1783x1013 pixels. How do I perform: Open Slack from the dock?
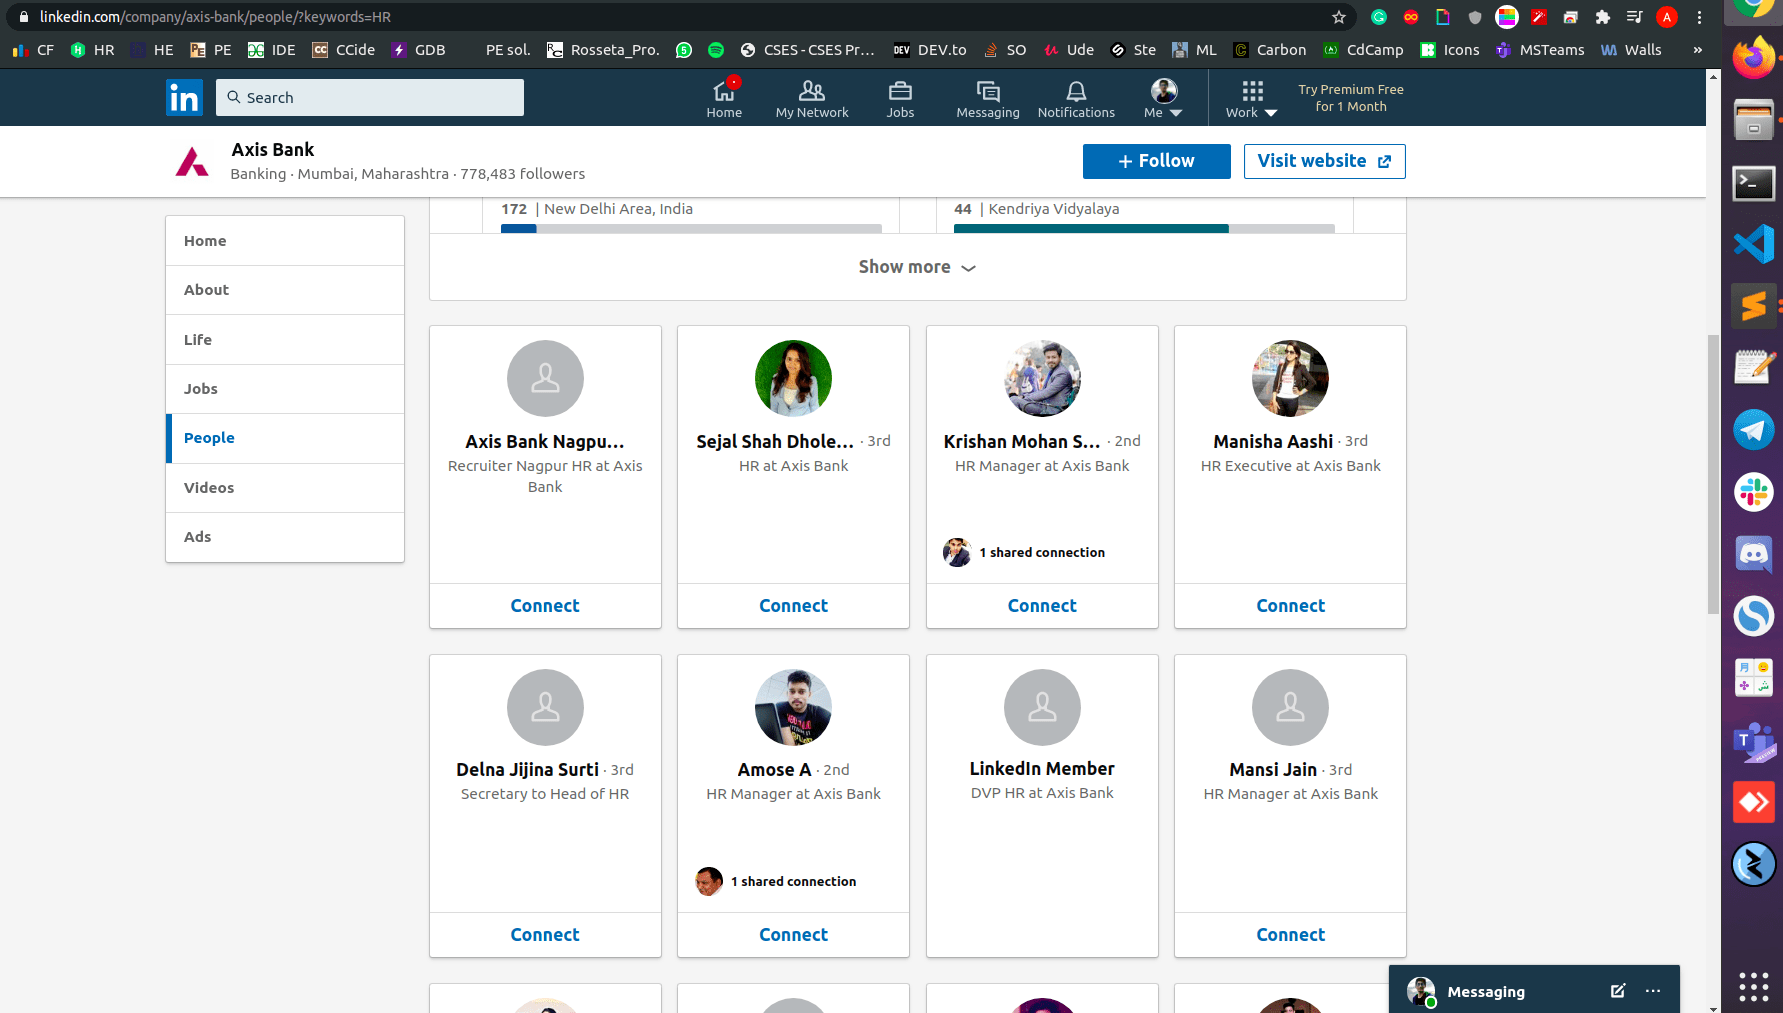point(1754,492)
